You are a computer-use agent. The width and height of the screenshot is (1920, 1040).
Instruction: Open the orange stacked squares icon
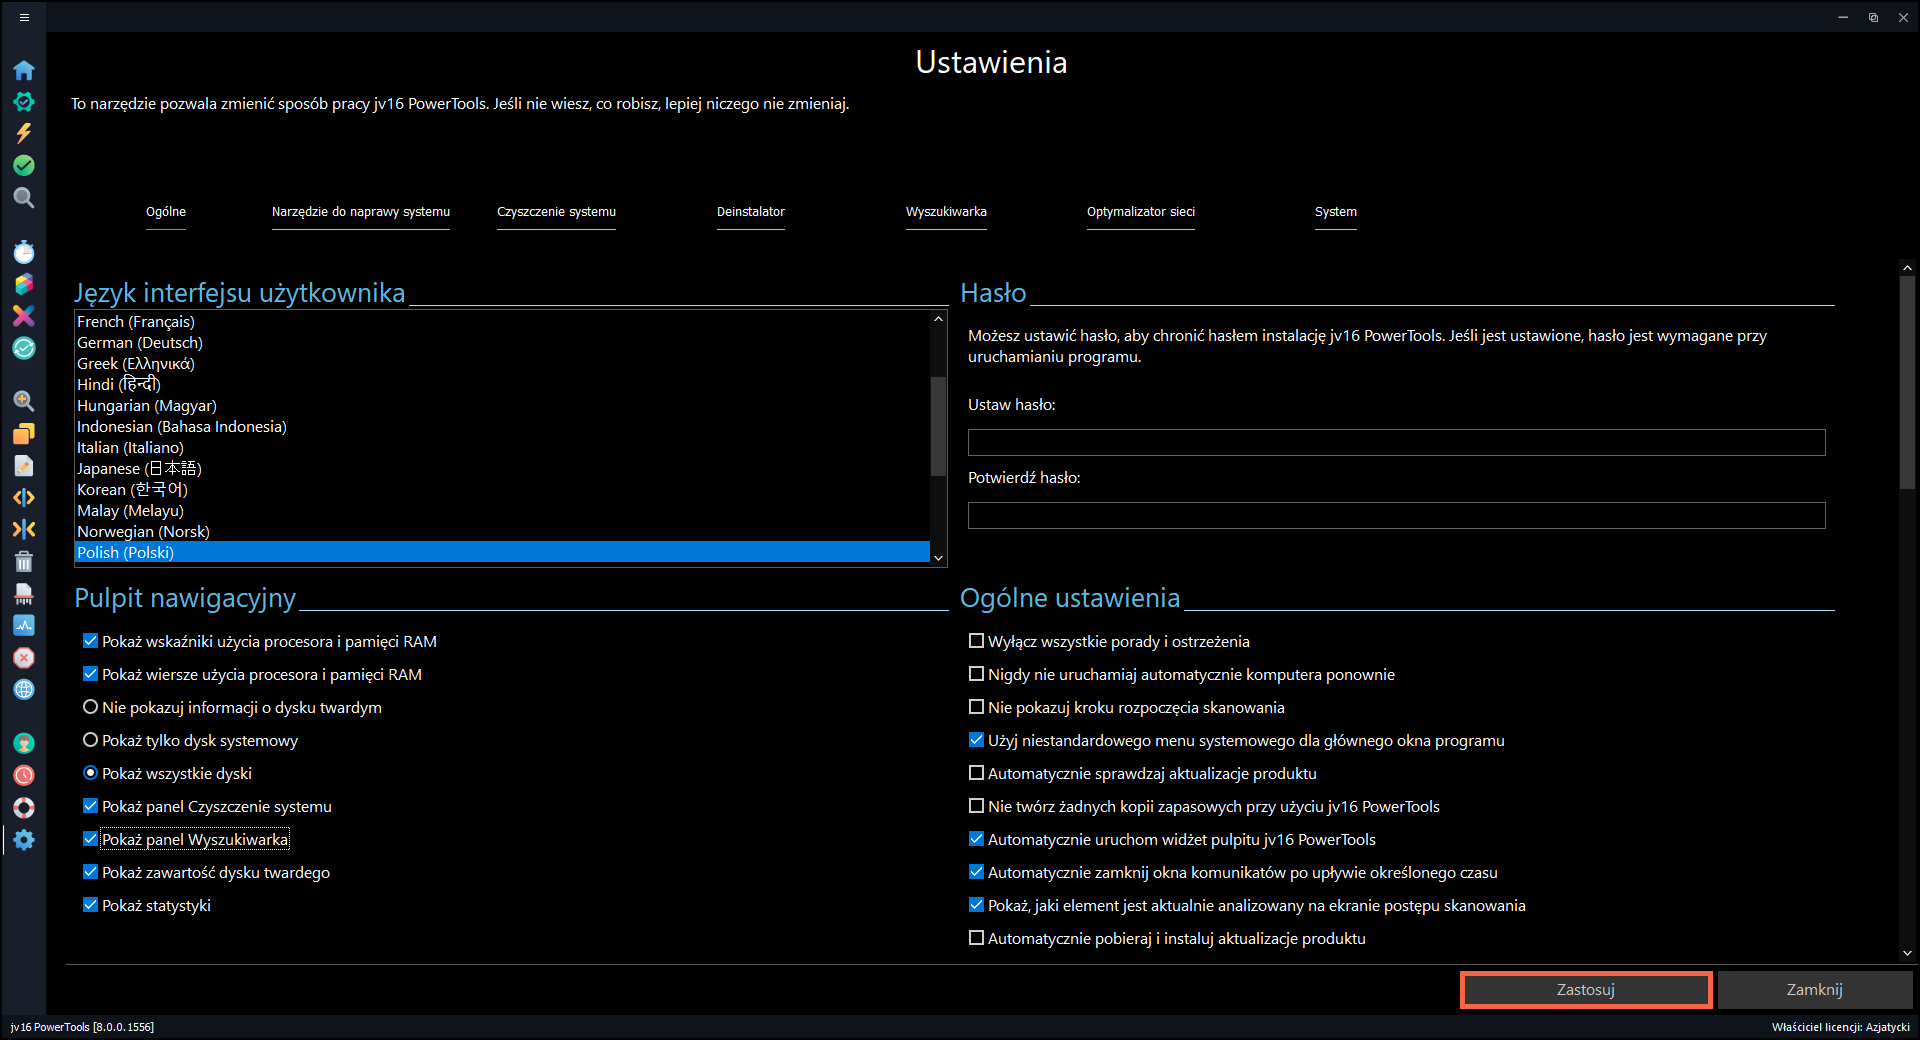24,433
